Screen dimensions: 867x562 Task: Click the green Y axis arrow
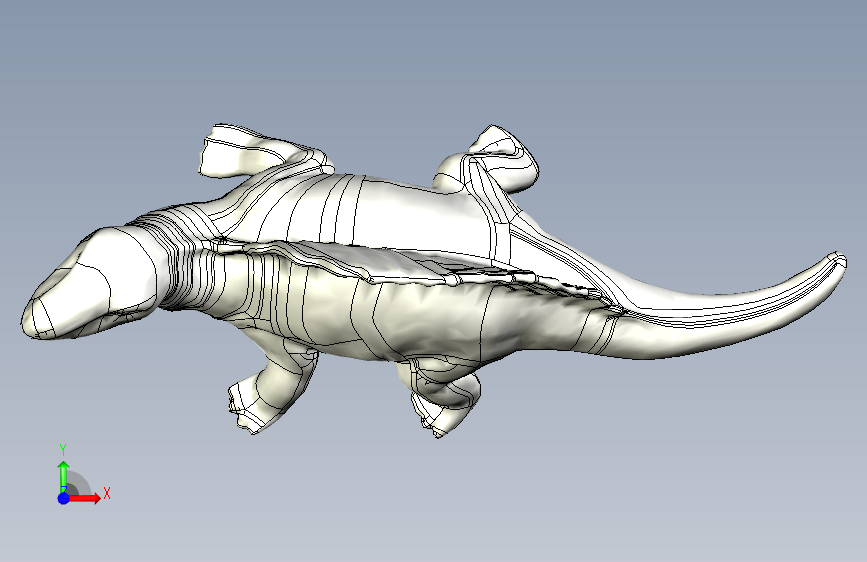click(64, 476)
